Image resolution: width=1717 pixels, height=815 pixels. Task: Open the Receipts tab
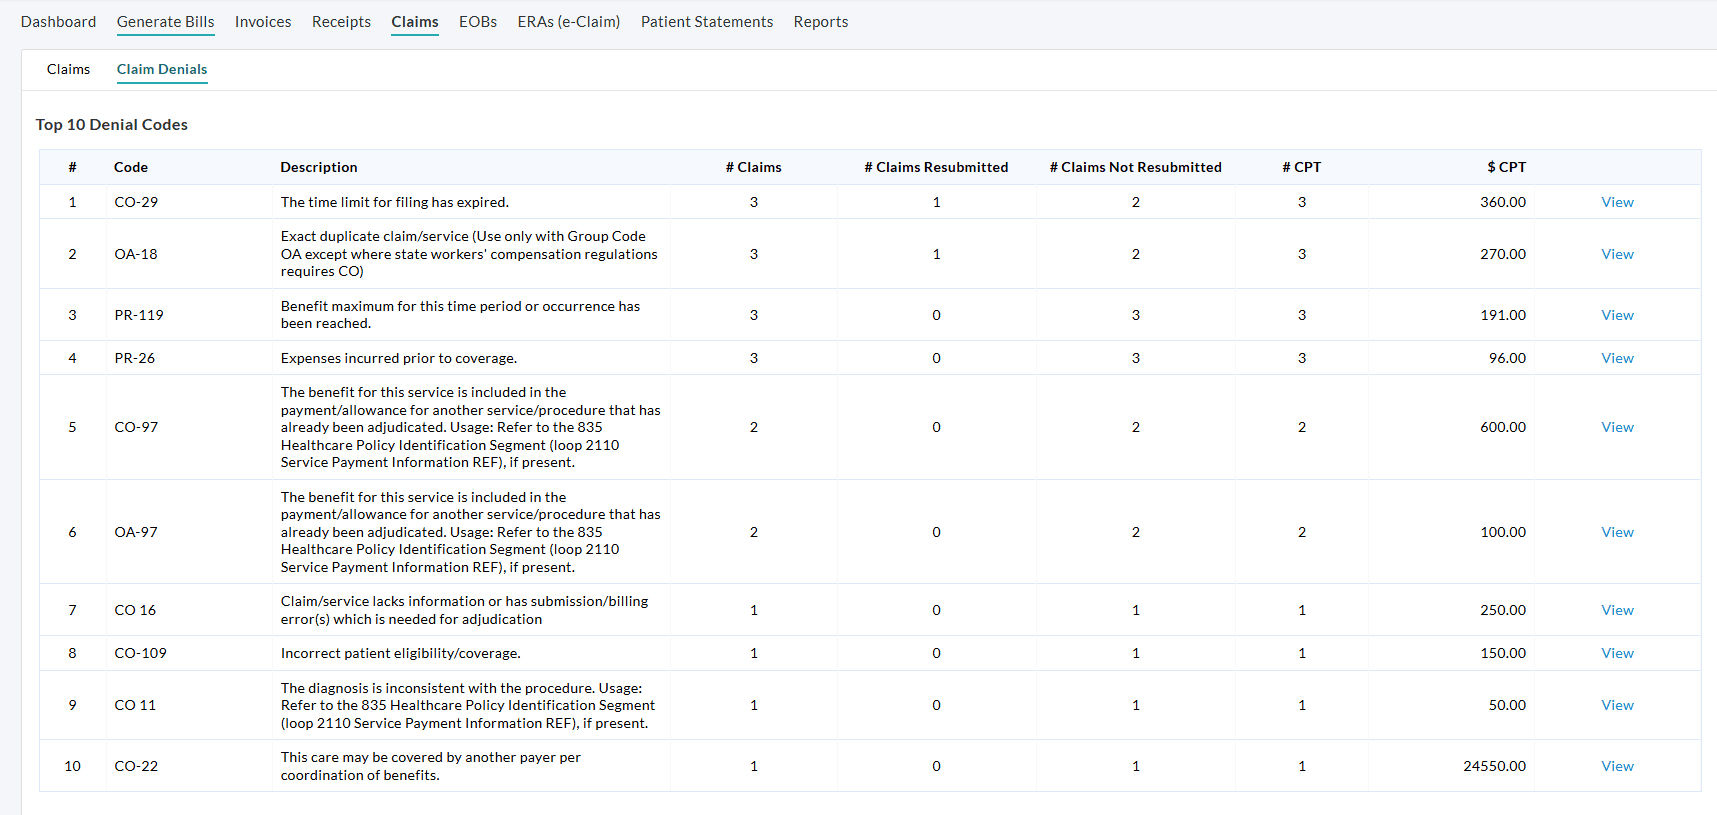point(341,22)
